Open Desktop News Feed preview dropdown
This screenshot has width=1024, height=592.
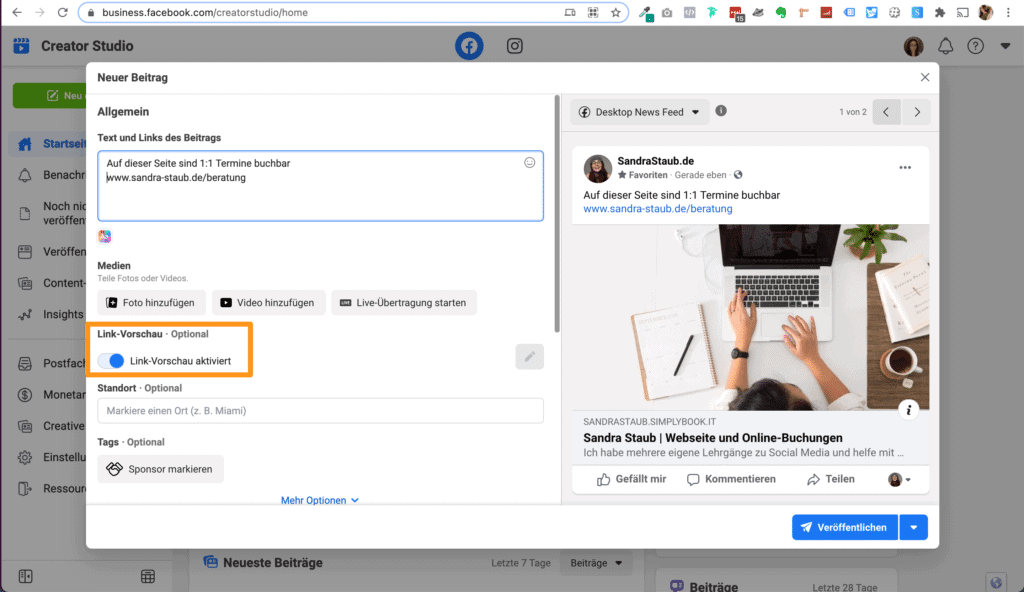click(639, 112)
